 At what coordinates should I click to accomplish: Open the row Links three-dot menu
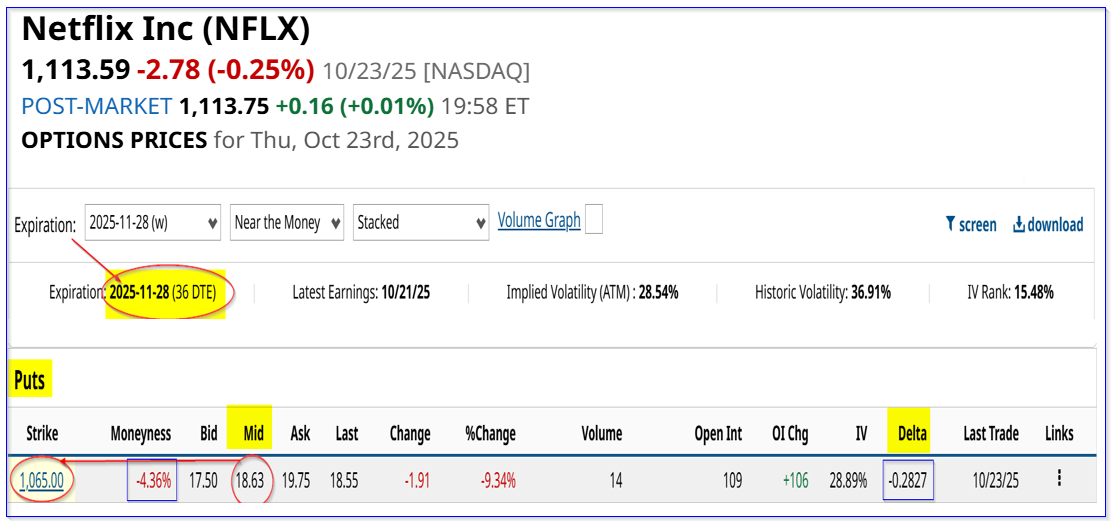tap(1058, 479)
